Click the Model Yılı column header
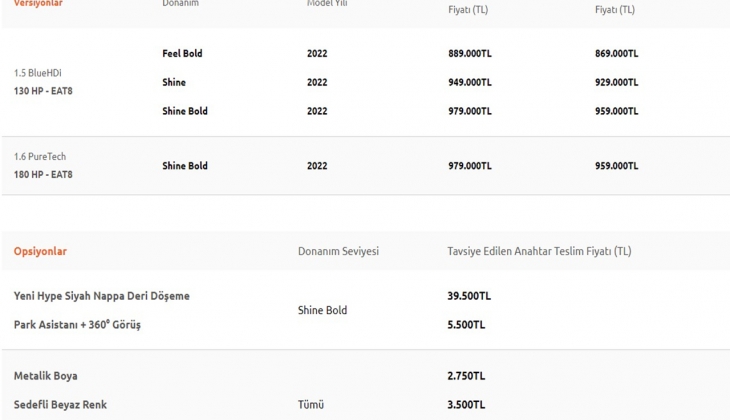Screen dimensions: 730x420 pyautogui.click(x=326, y=4)
